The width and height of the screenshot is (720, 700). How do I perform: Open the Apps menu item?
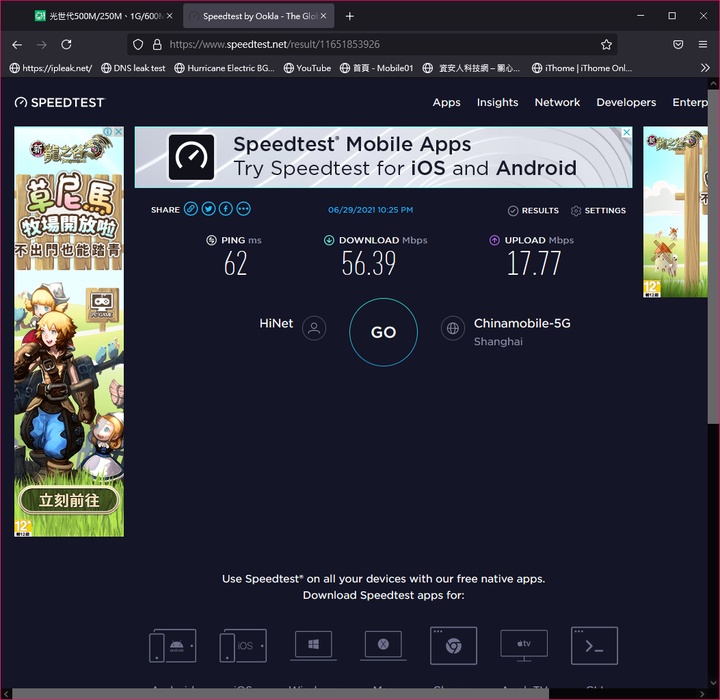pos(446,102)
